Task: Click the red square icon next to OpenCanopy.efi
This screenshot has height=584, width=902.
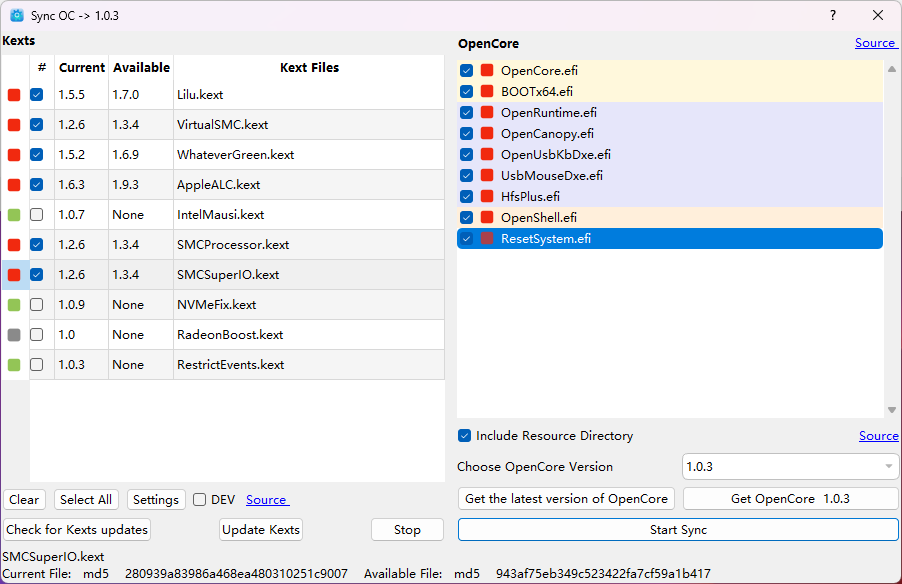Action: pos(487,134)
